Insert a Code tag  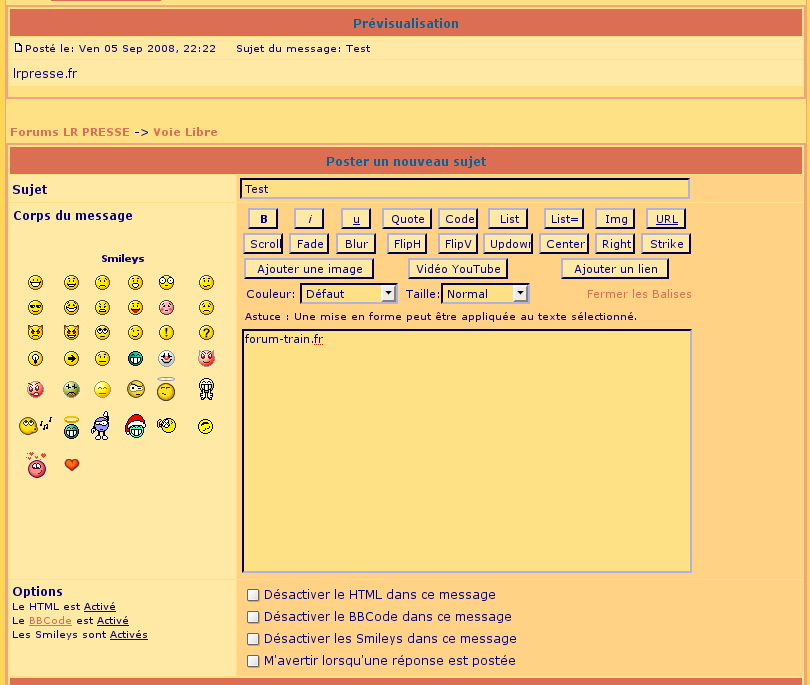[459, 219]
